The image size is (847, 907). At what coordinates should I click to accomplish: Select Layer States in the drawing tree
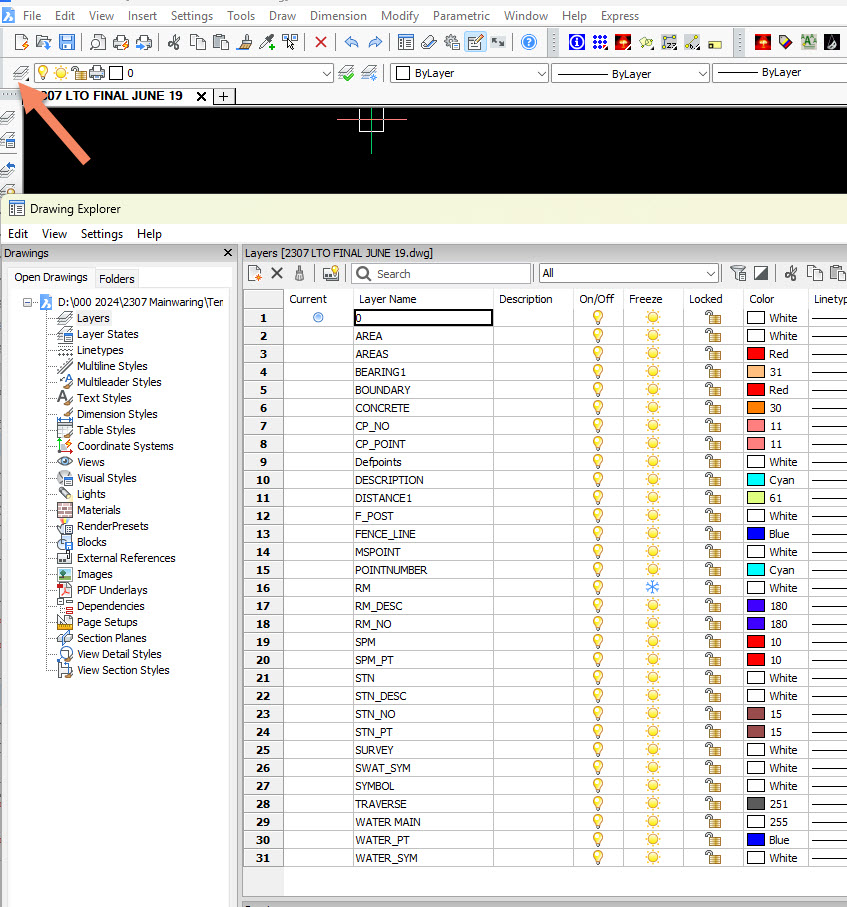(108, 334)
